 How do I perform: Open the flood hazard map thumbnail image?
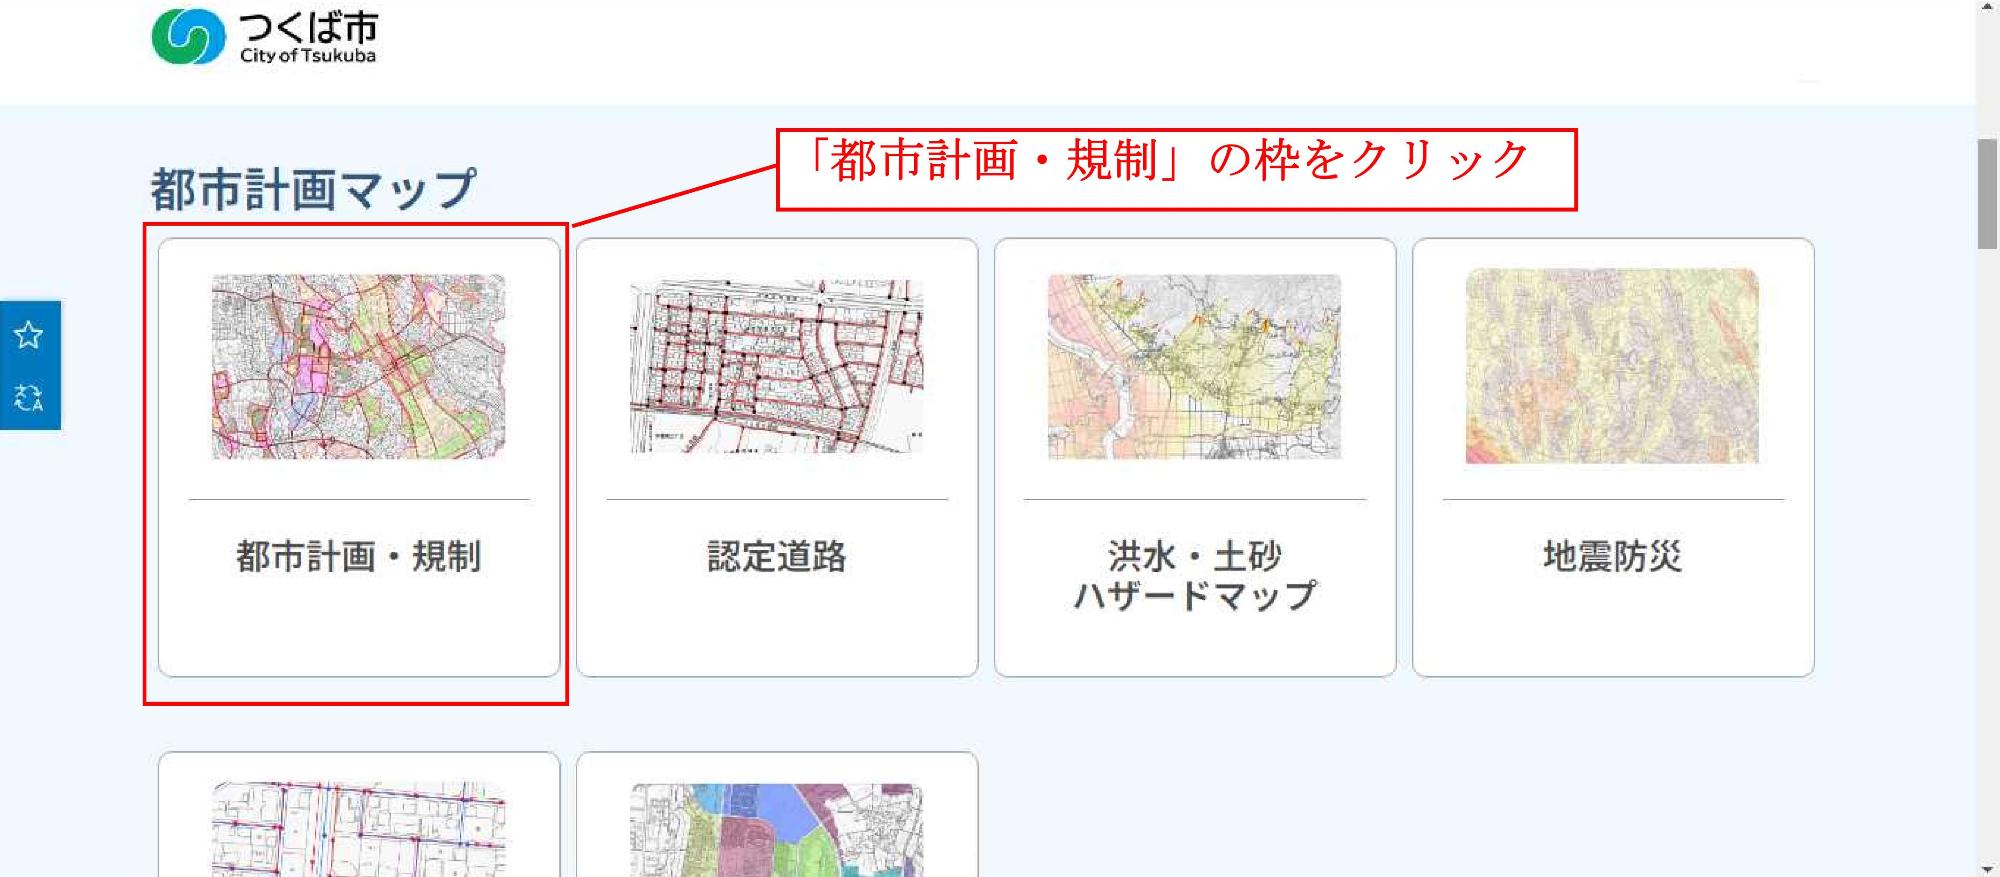(x=1194, y=366)
